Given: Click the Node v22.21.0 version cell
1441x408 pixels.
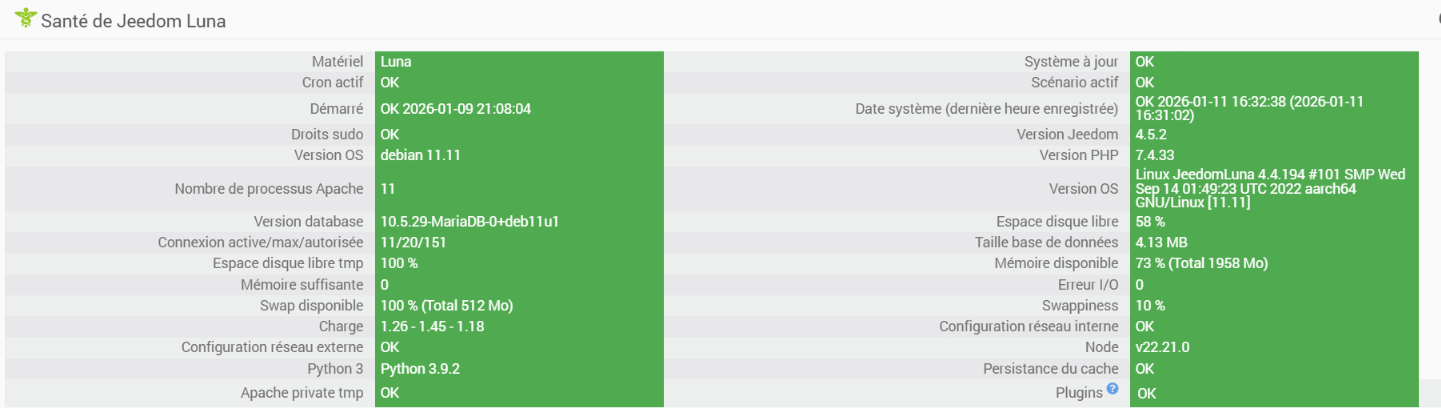Looking at the screenshot, I should tap(1162, 347).
